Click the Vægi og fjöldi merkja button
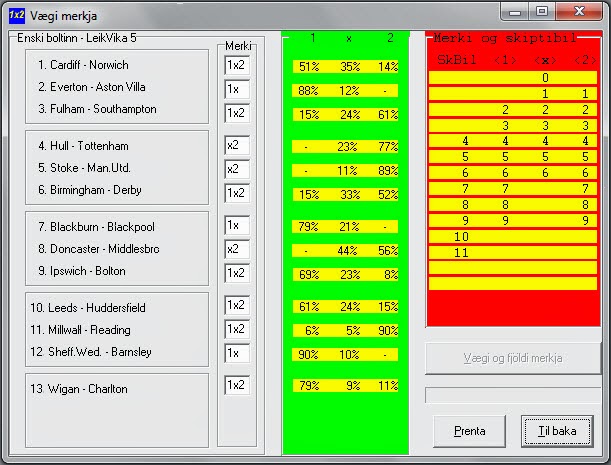611x465 pixels. [513, 358]
